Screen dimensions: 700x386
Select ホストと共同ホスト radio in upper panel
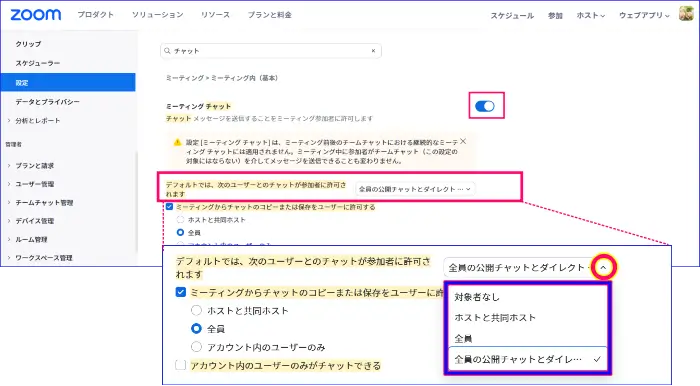[x=180, y=220]
